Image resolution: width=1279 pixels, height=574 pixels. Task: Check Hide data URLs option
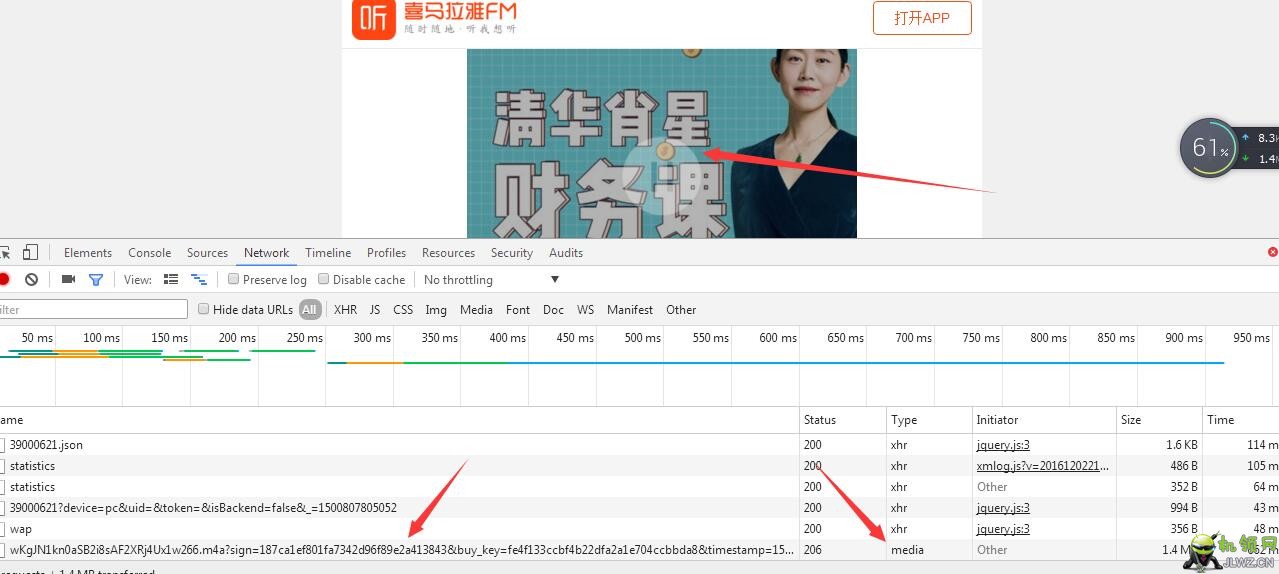(204, 310)
